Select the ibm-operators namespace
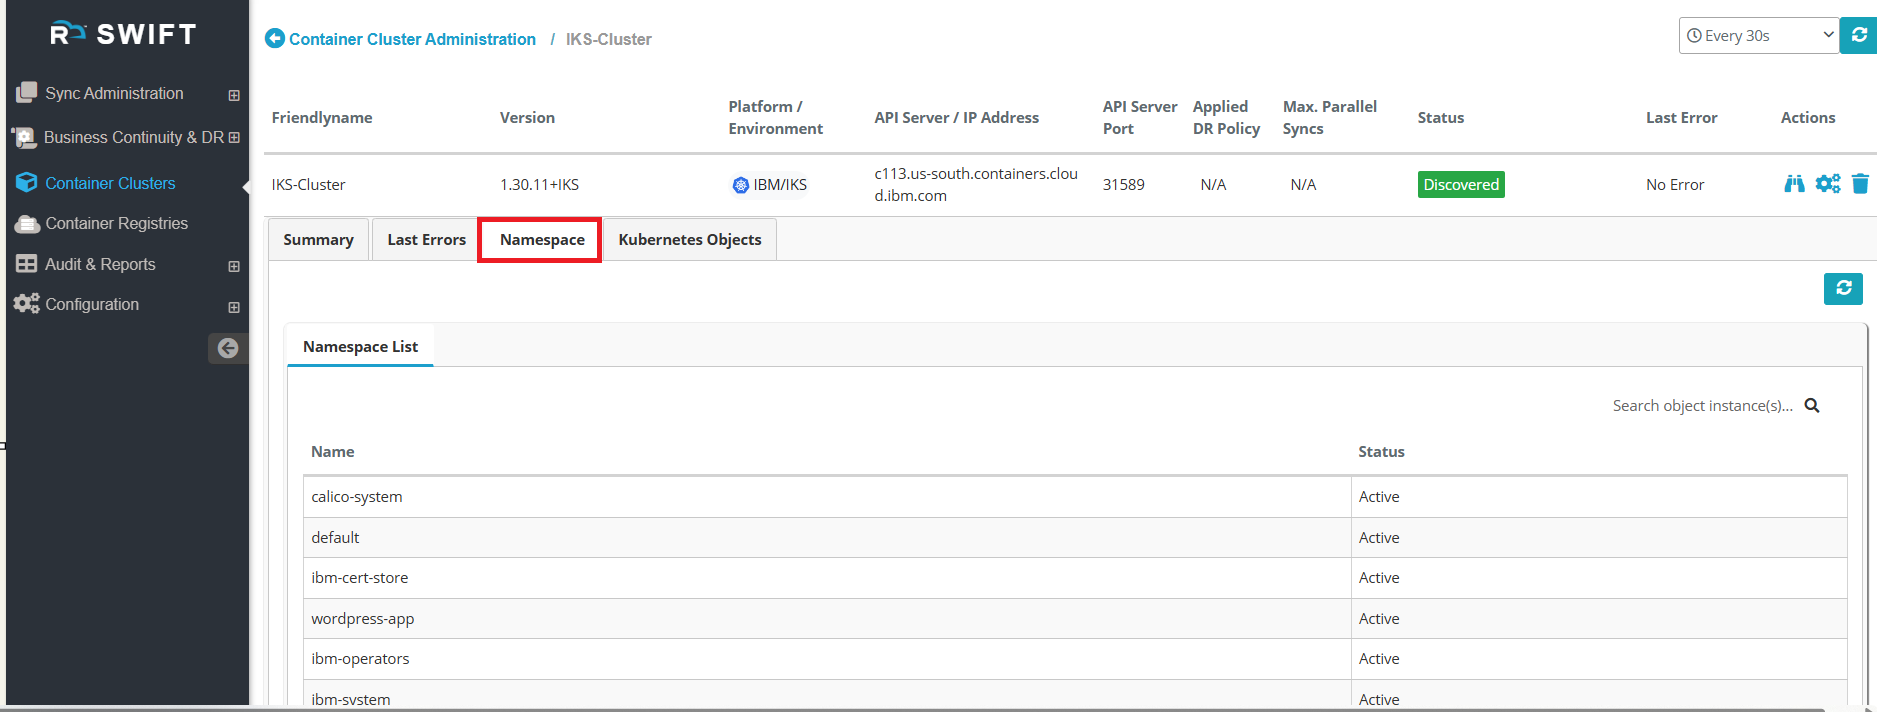The image size is (1877, 712). click(x=1075, y=659)
